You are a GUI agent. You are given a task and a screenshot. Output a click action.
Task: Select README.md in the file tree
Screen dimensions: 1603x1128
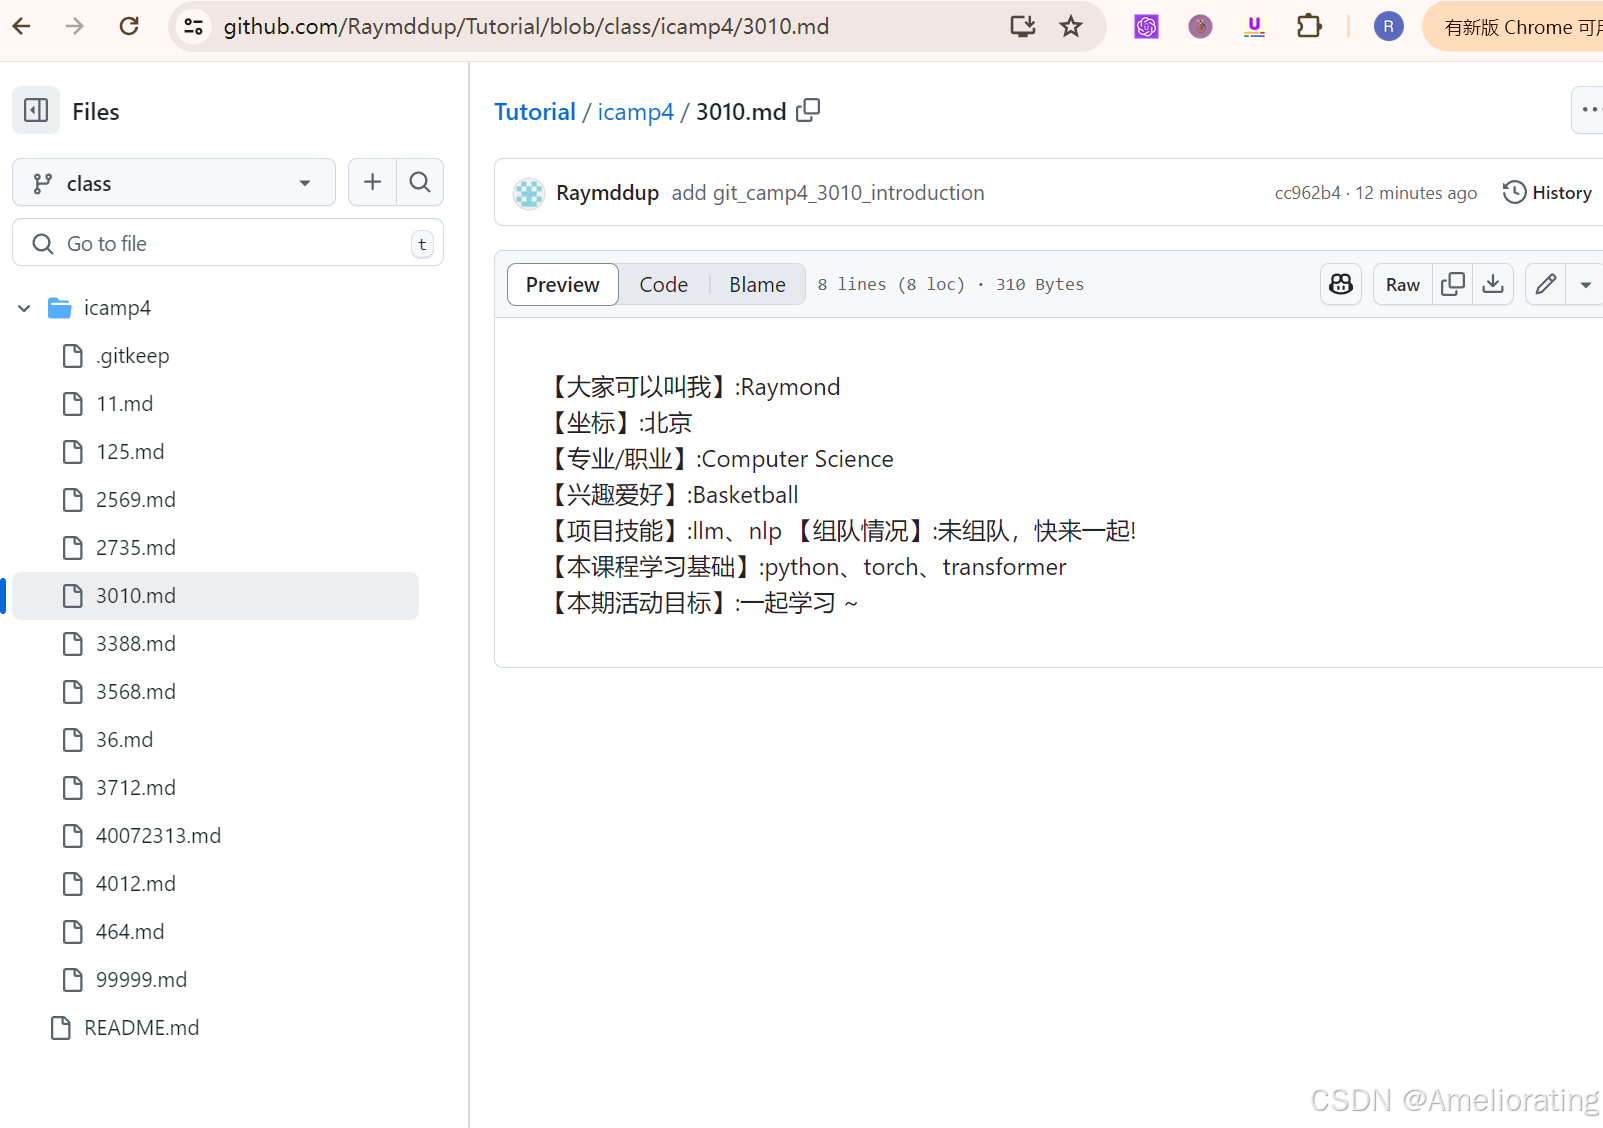click(141, 1027)
